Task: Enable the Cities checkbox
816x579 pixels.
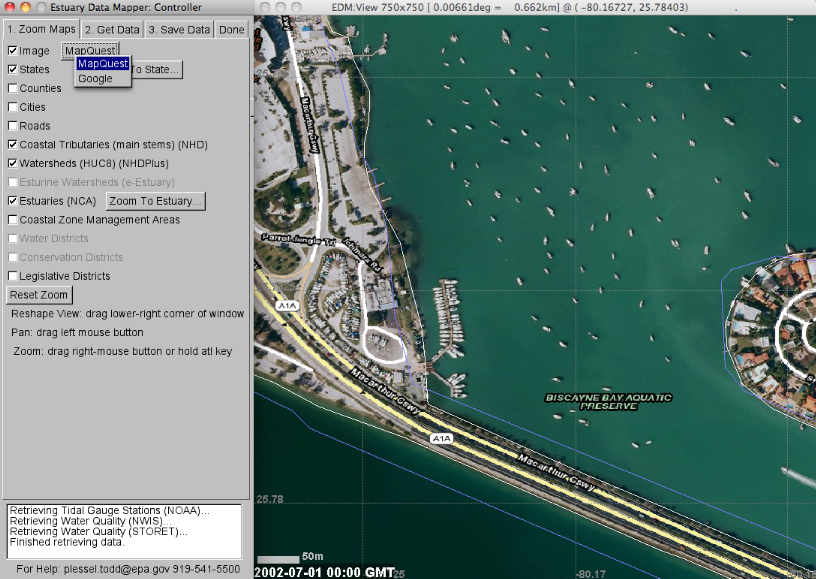Action: pos(10,107)
